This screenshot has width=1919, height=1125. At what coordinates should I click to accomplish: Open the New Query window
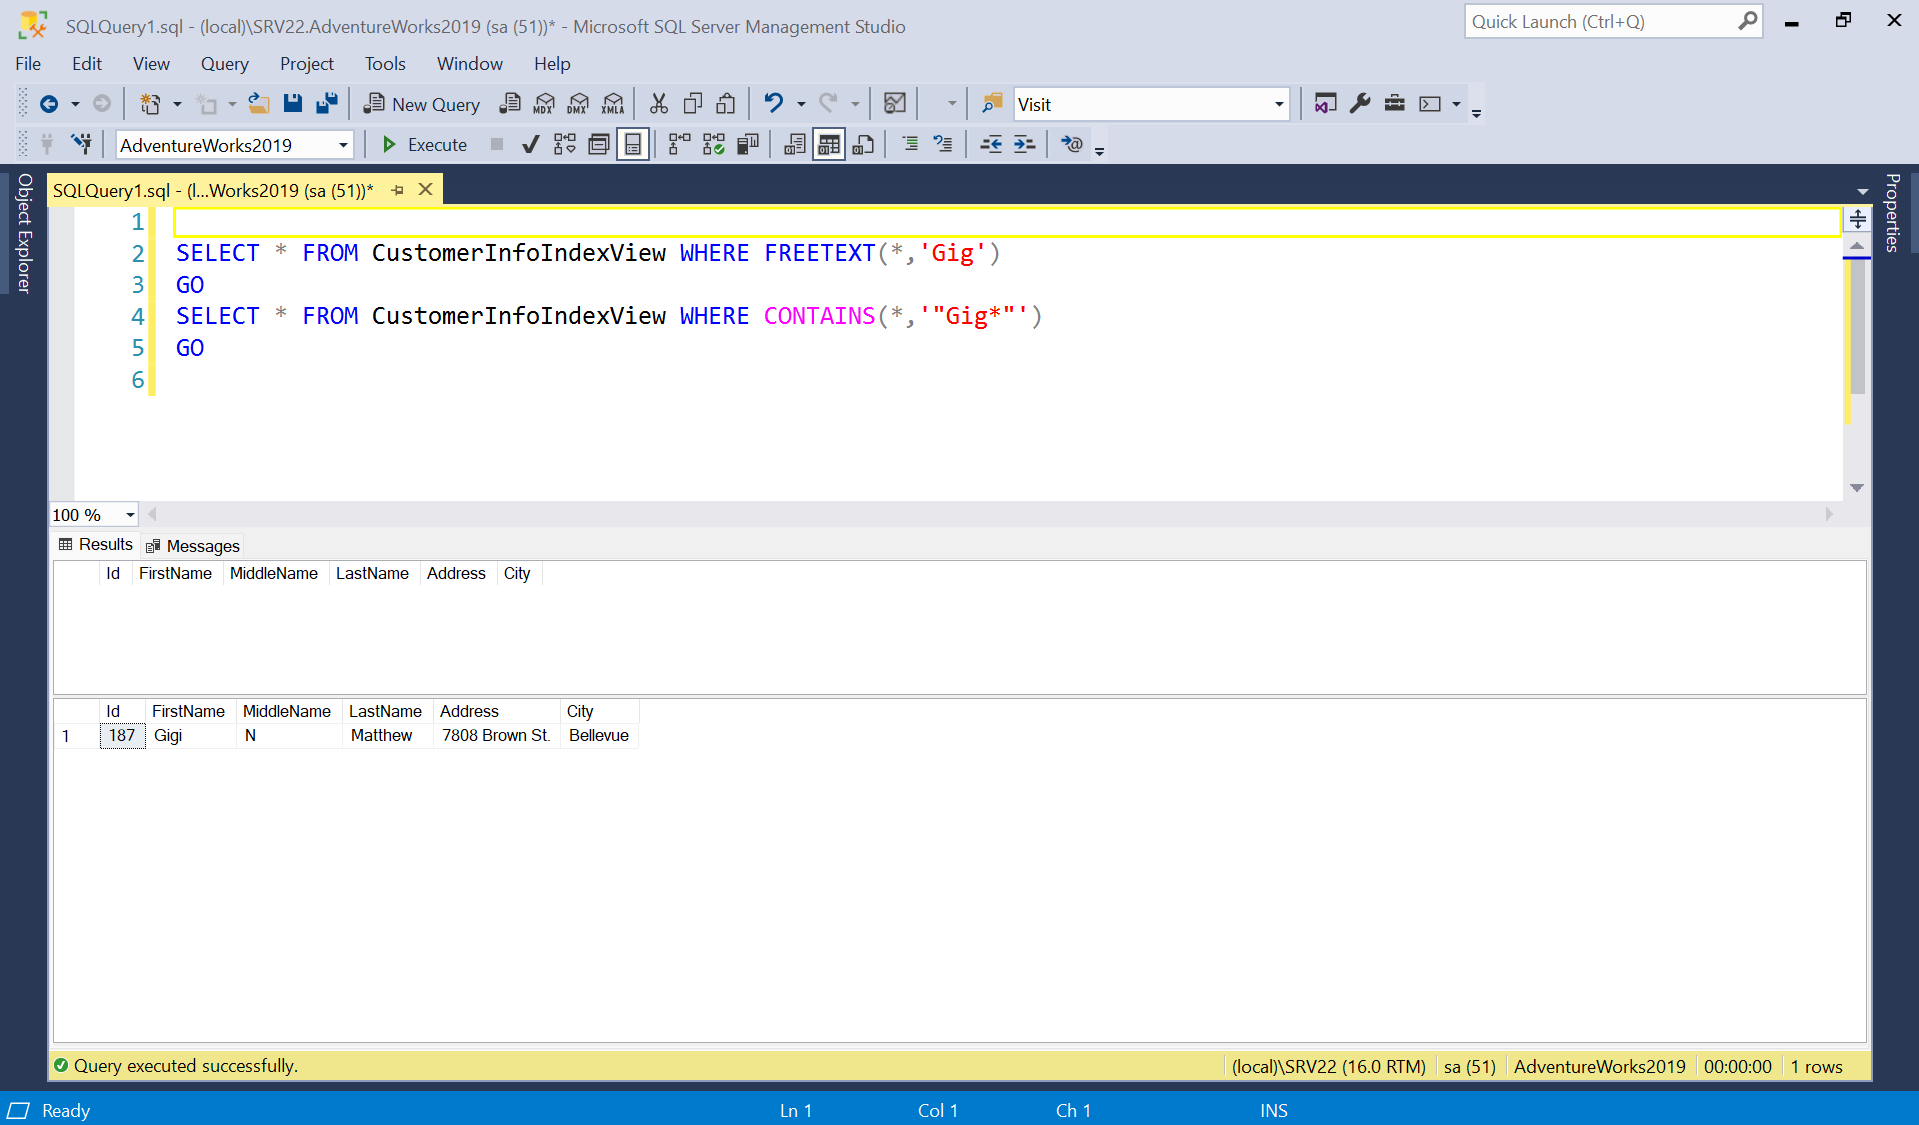[x=420, y=103]
